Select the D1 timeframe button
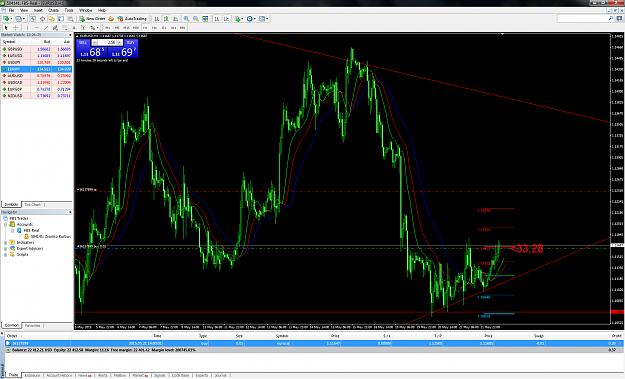This screenshot has width=625, height=379. coord(164,28)
